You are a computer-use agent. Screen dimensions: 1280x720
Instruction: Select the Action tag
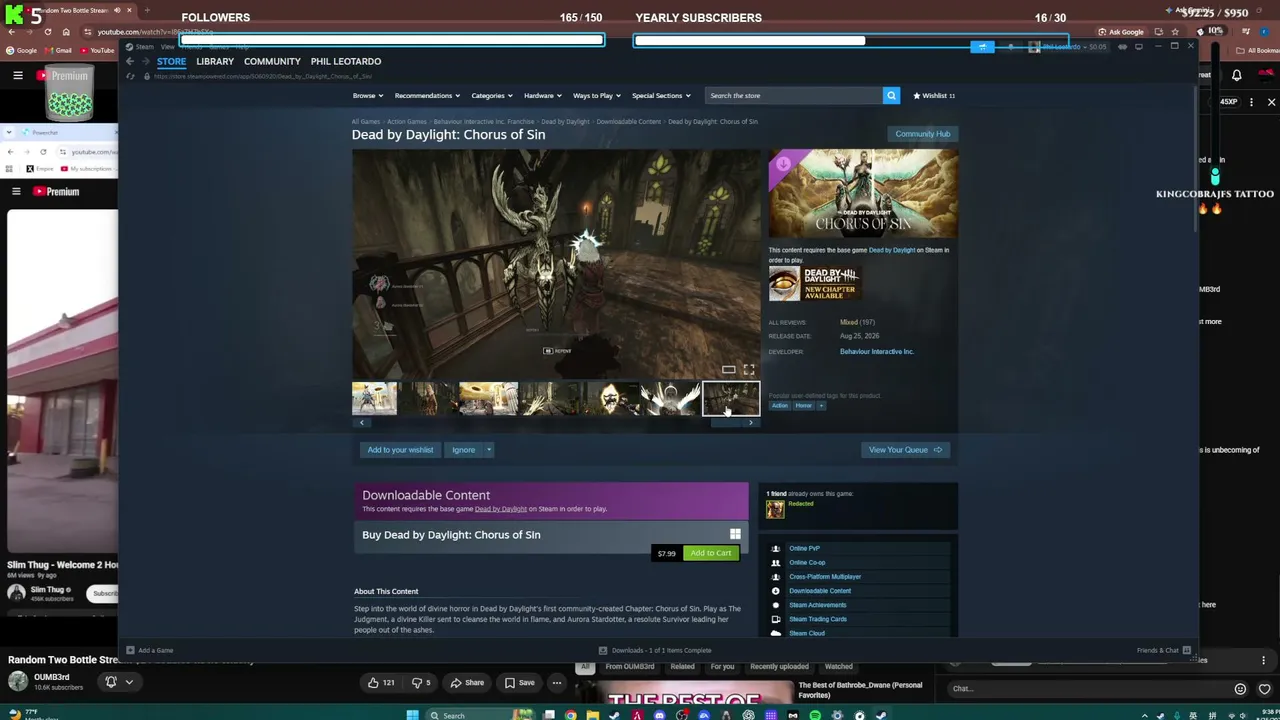tap(780, 406)
